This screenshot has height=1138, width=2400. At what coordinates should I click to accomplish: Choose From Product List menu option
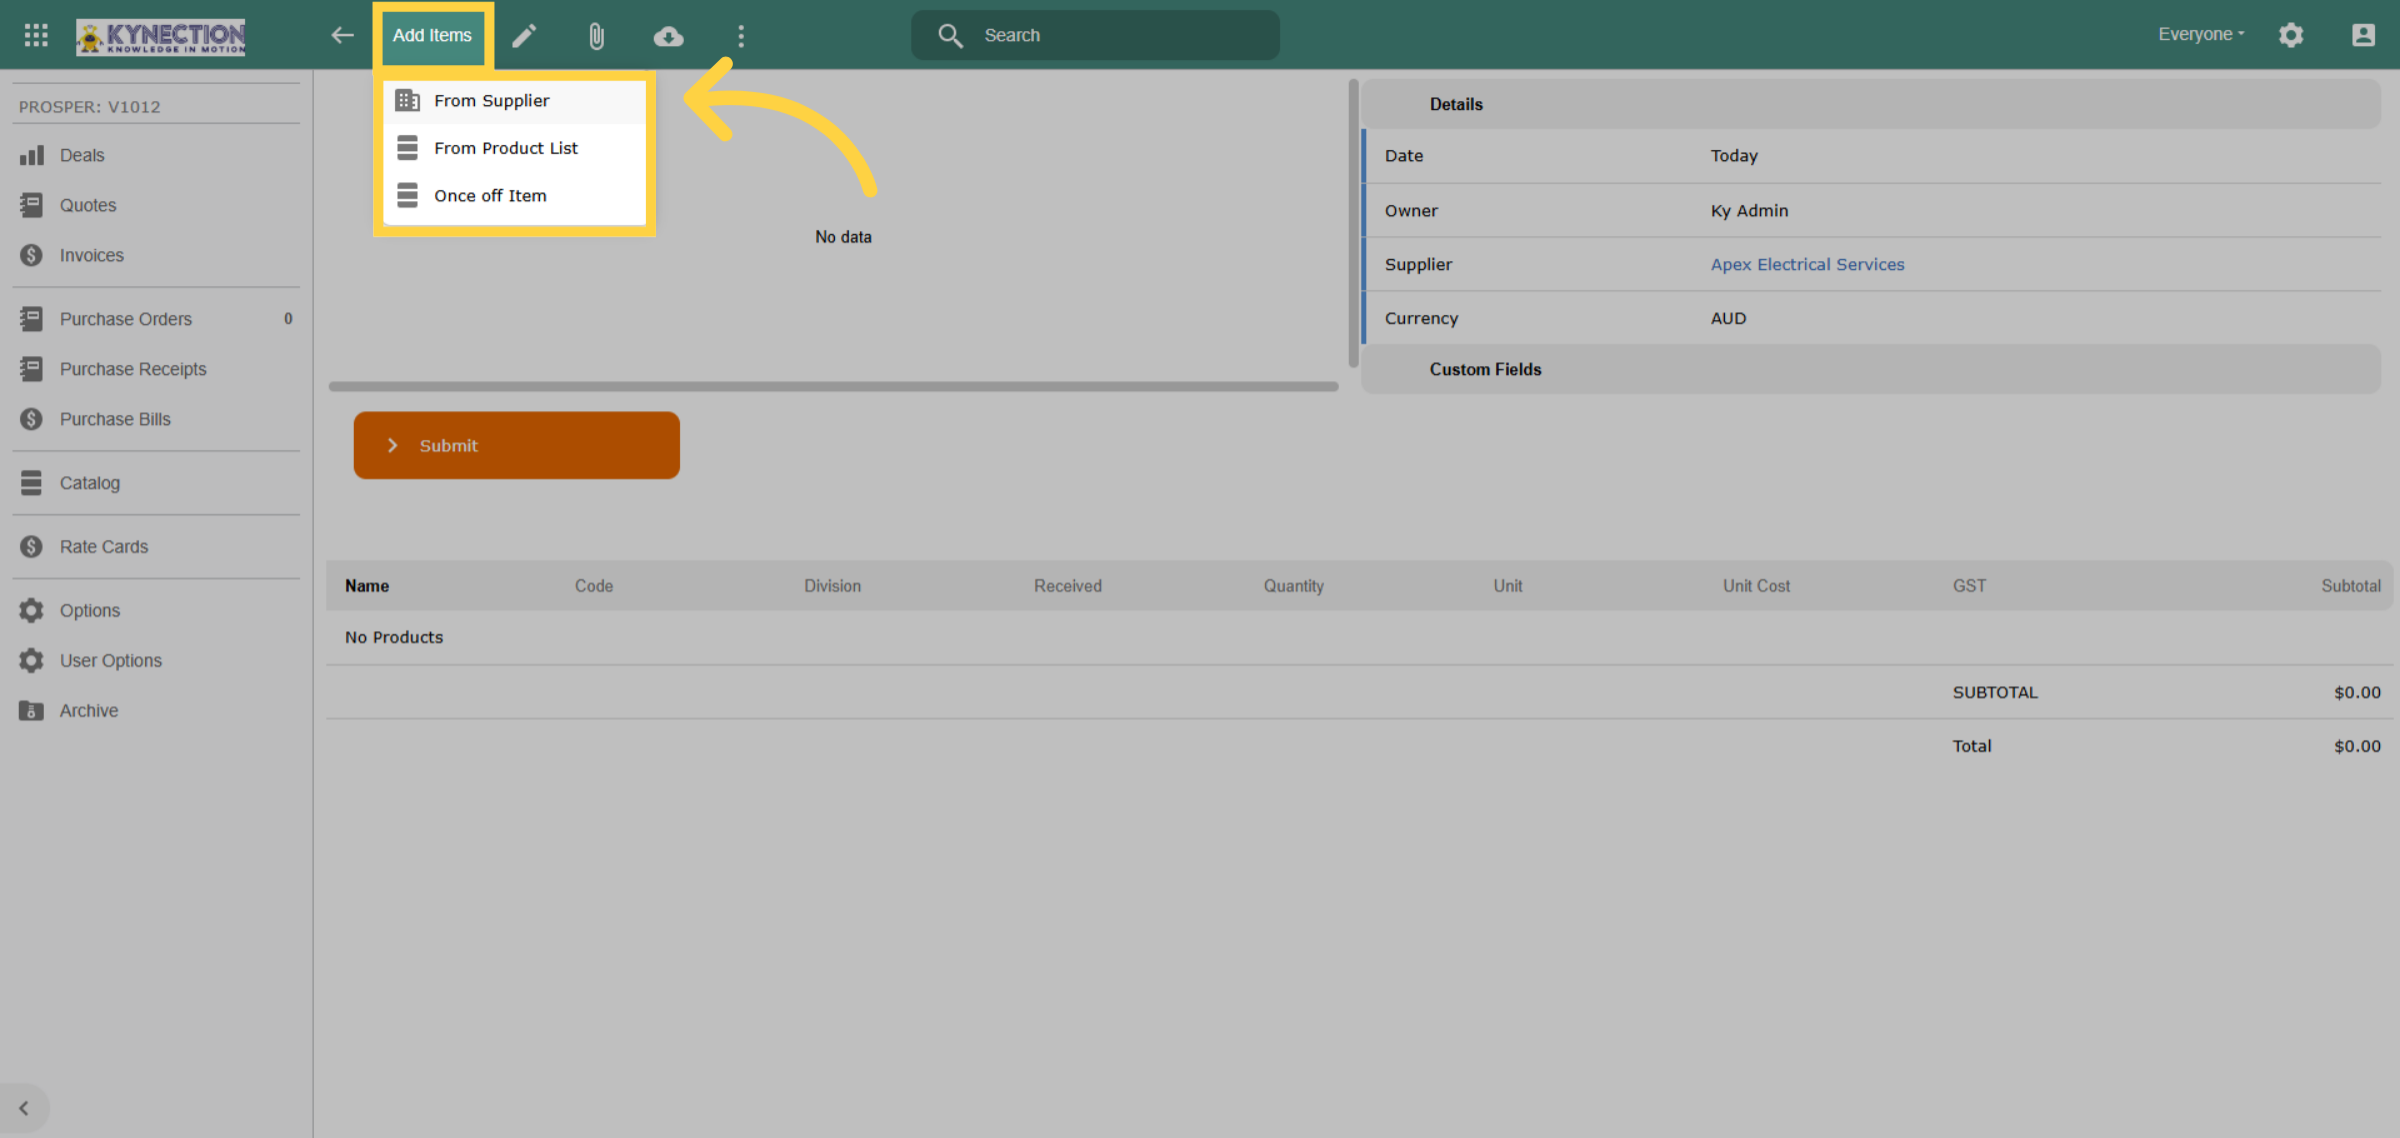pyautogui.click(x=514, y=148)
